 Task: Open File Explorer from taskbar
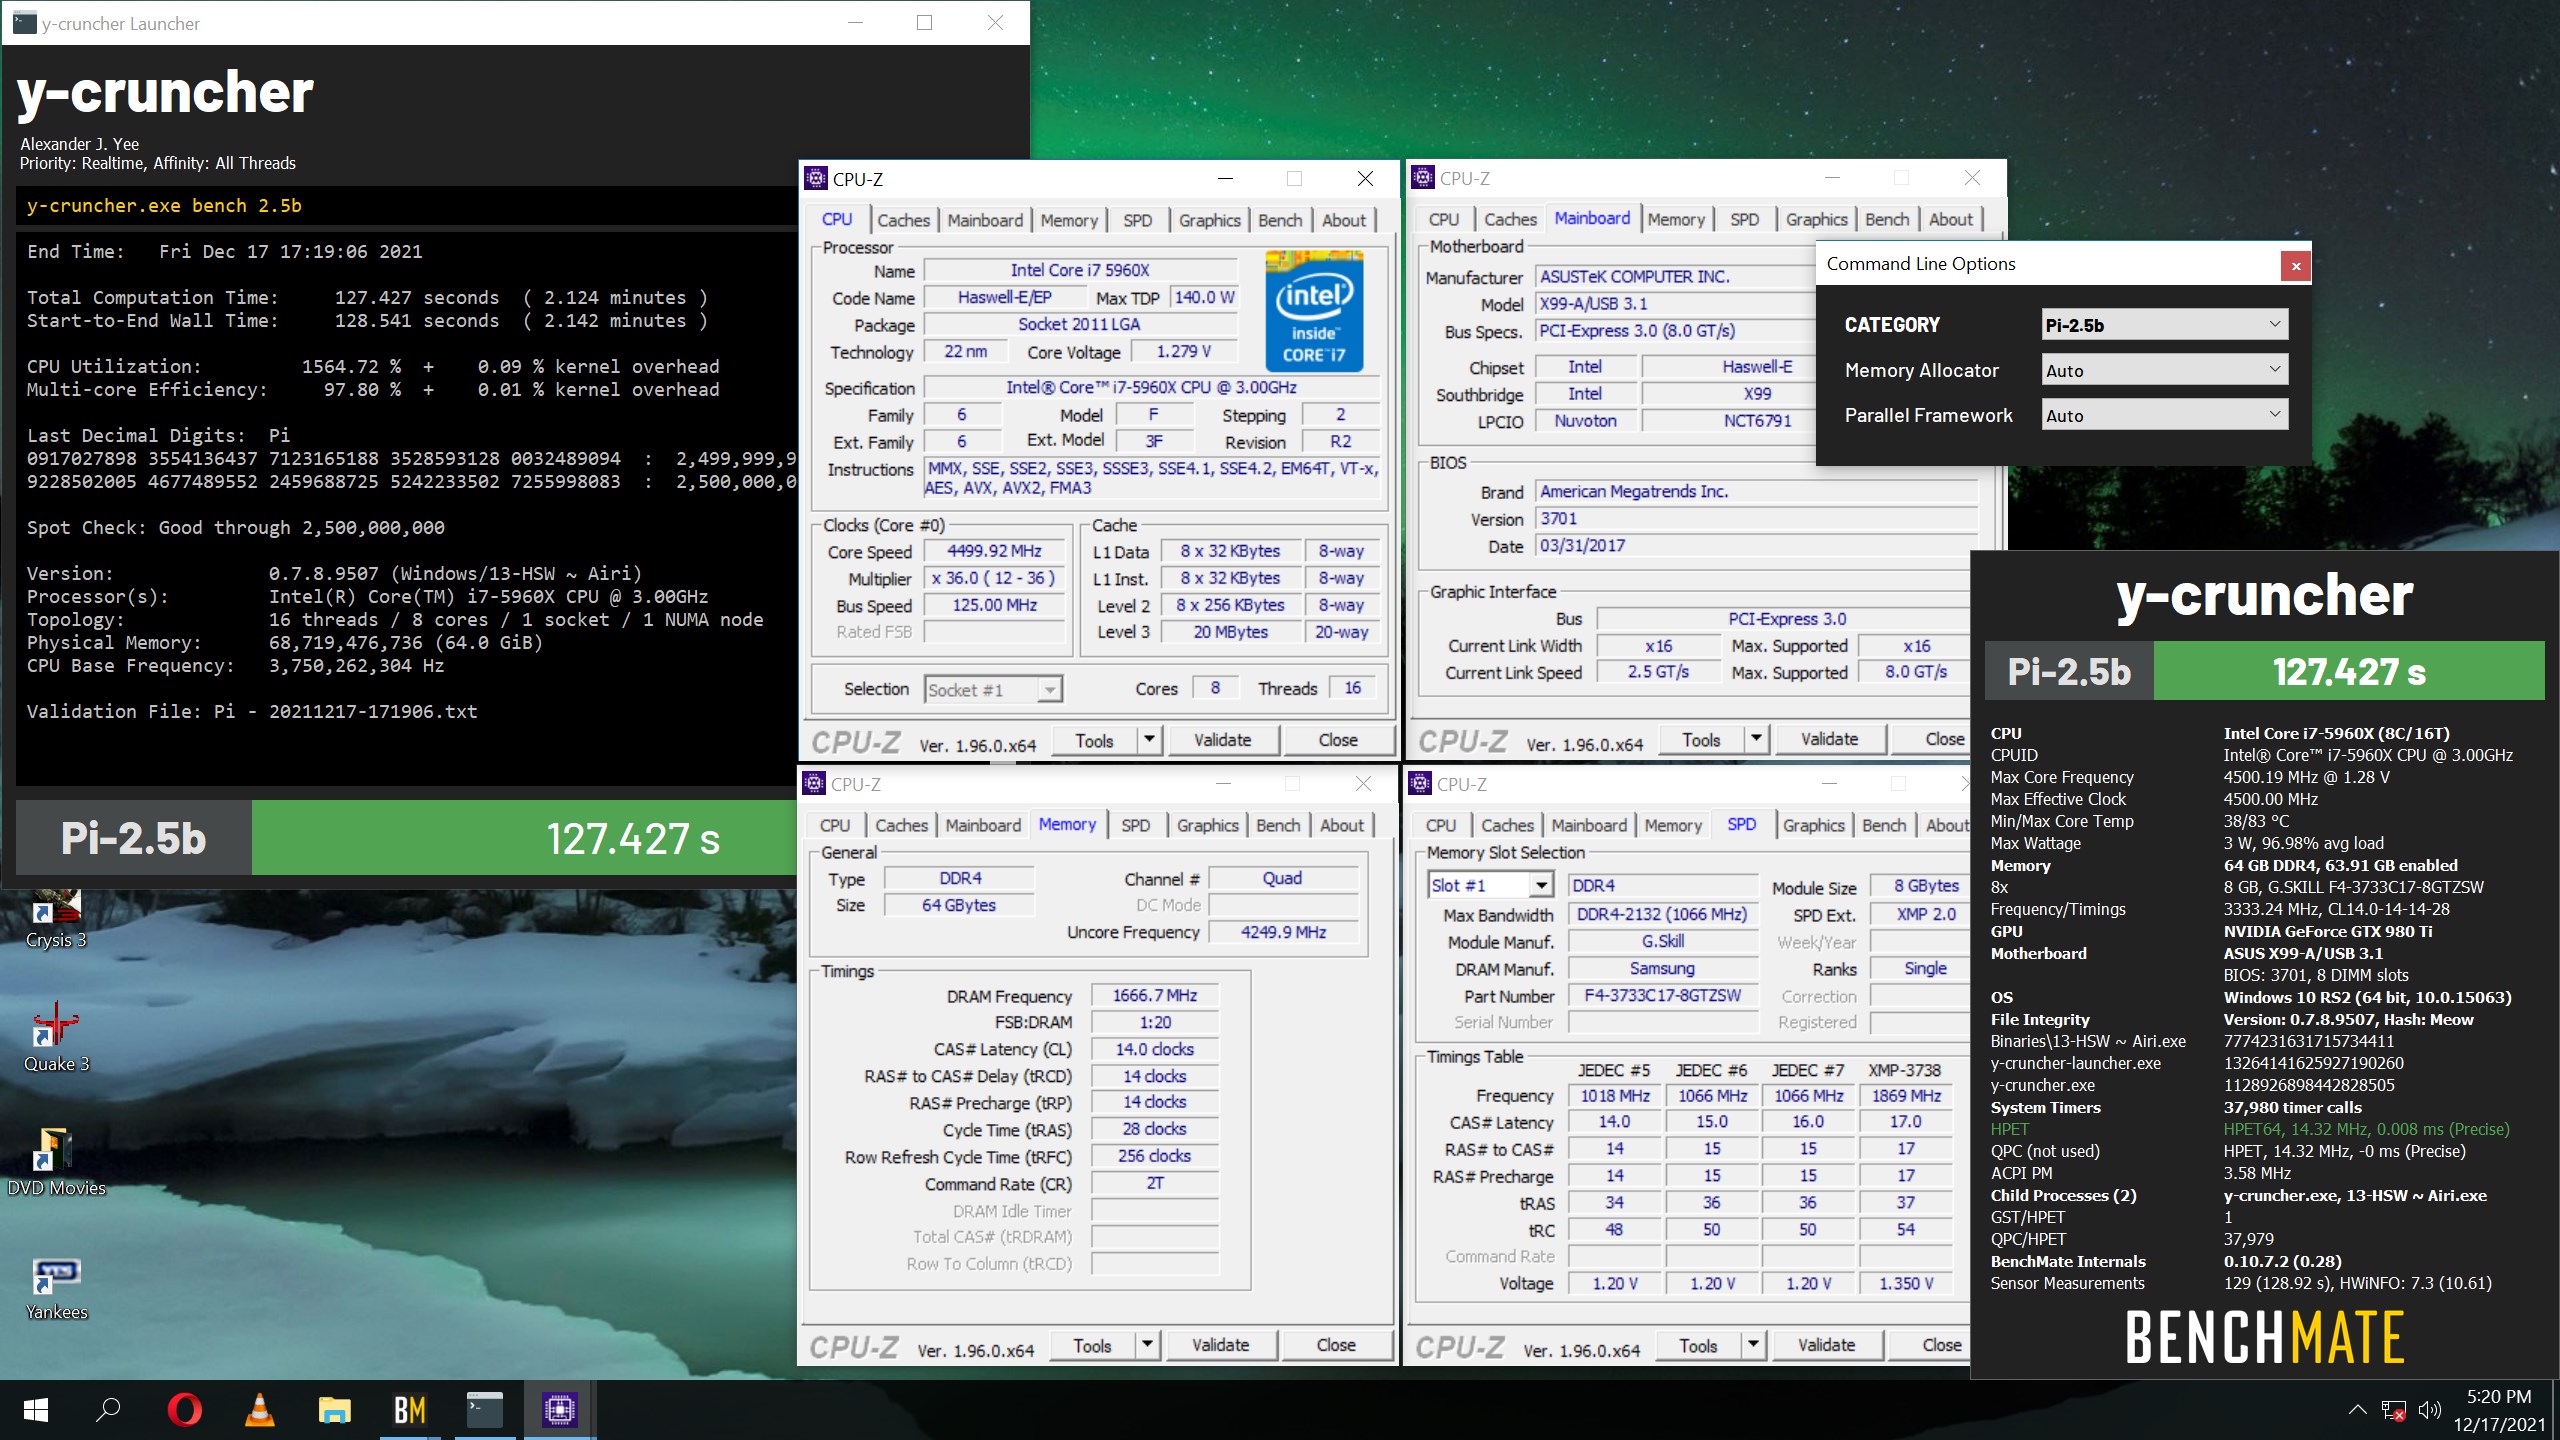tap(334, 1410)
